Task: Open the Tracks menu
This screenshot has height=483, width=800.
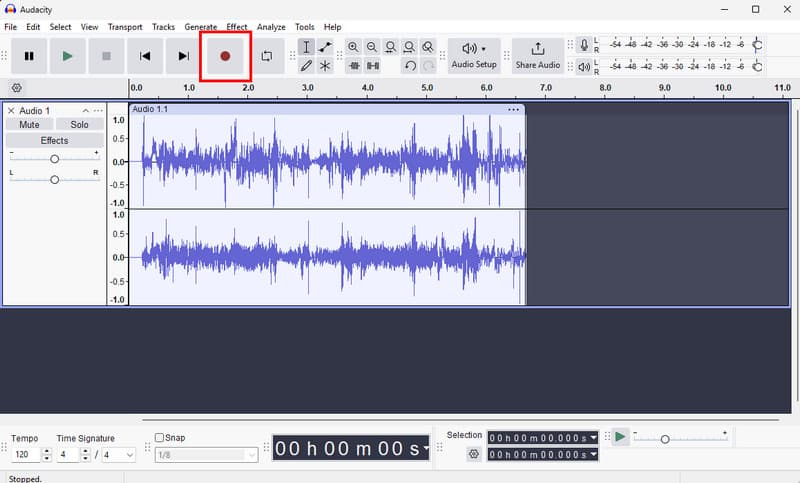Action: 163,27
